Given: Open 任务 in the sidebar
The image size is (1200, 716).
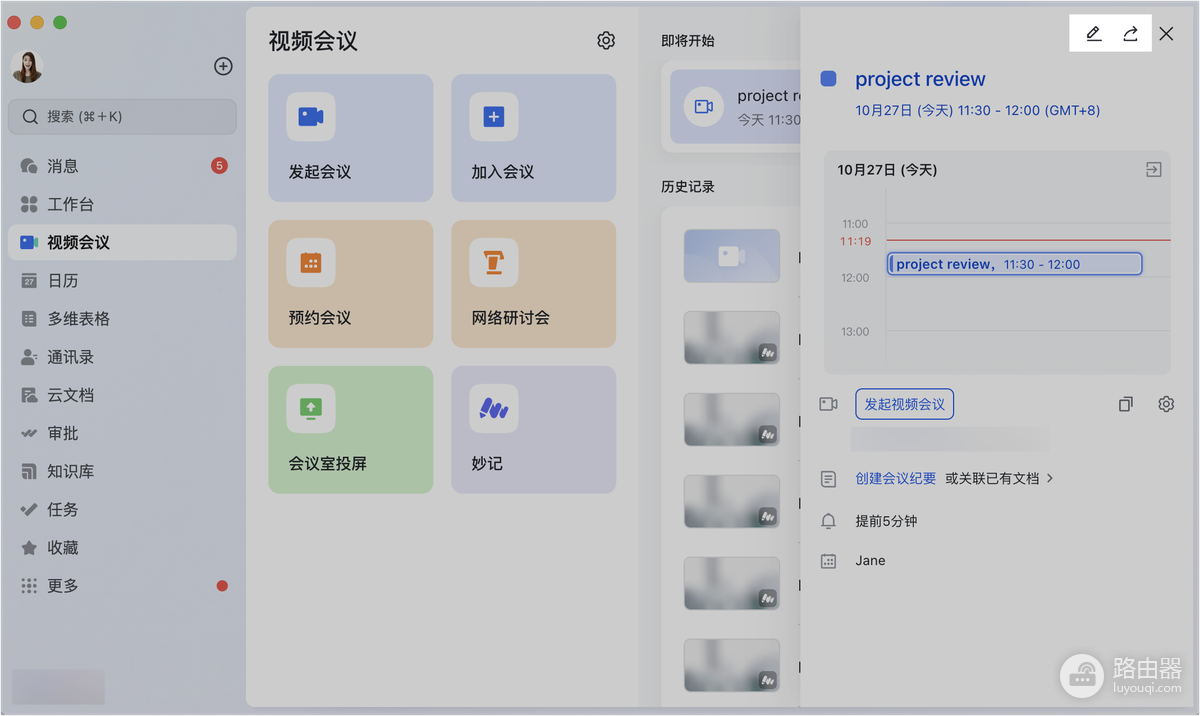Looking at the screenshot, I should (122, 509).
